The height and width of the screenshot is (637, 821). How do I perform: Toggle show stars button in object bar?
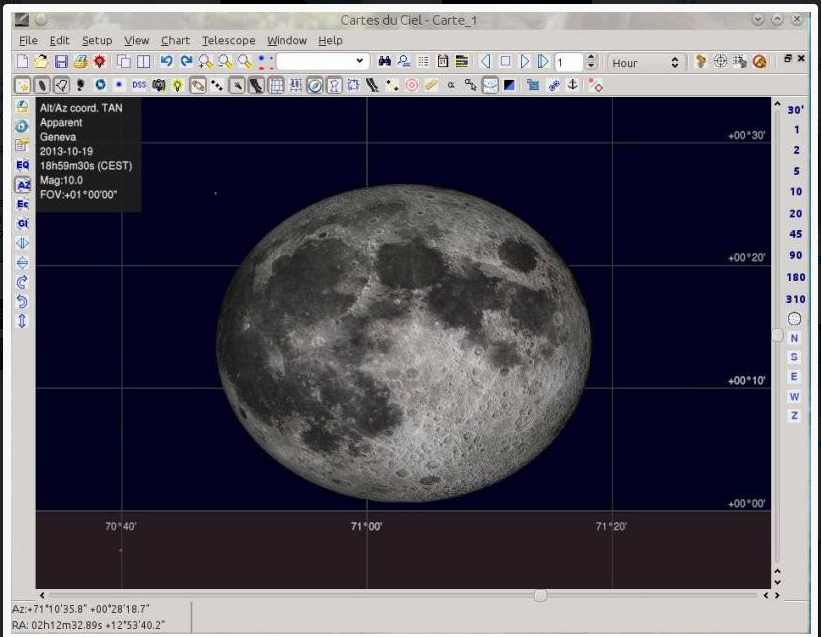tap(23, 85)
